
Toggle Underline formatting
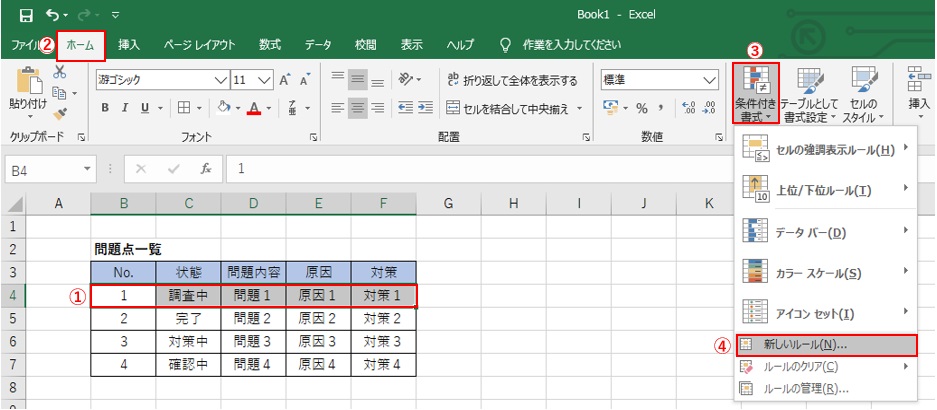click(x=145, y=108)
